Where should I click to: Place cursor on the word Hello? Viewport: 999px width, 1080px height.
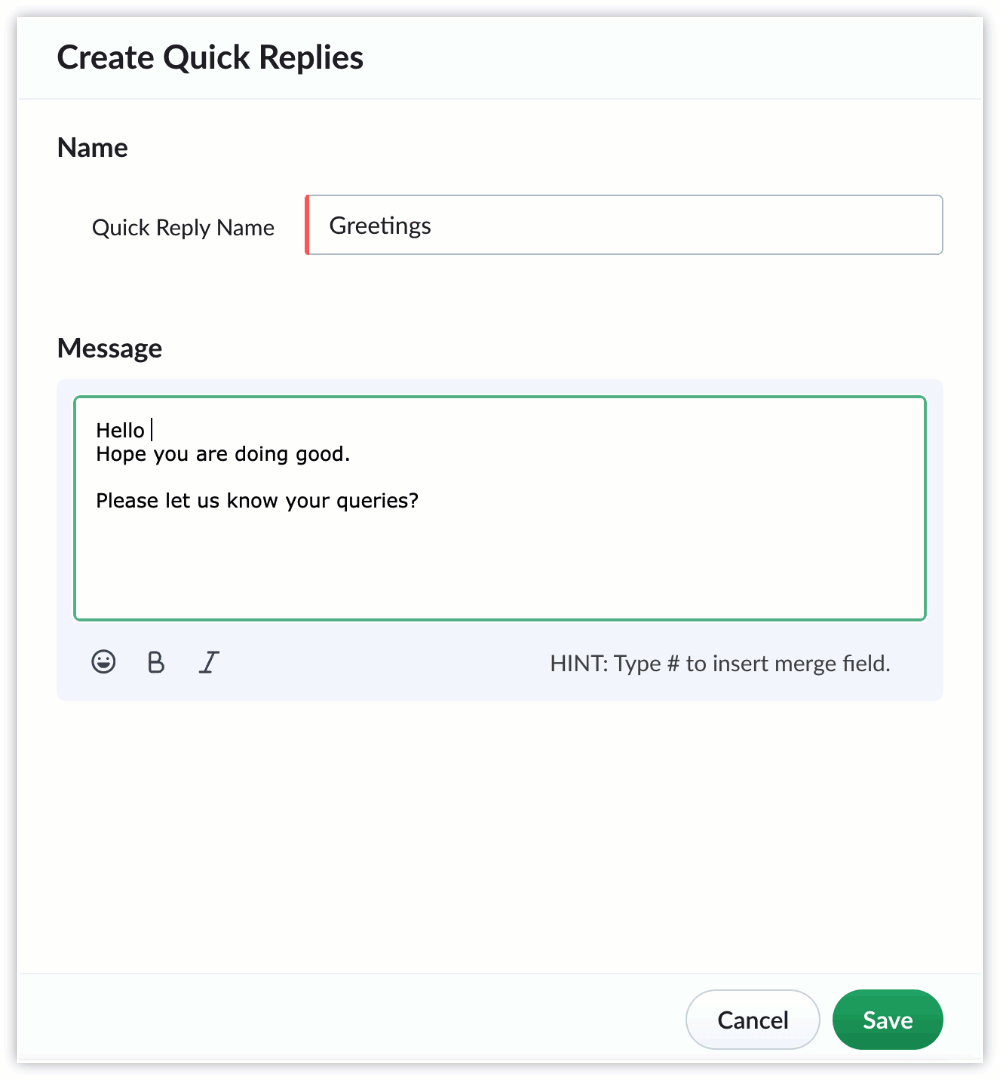(x=120, y=430)
